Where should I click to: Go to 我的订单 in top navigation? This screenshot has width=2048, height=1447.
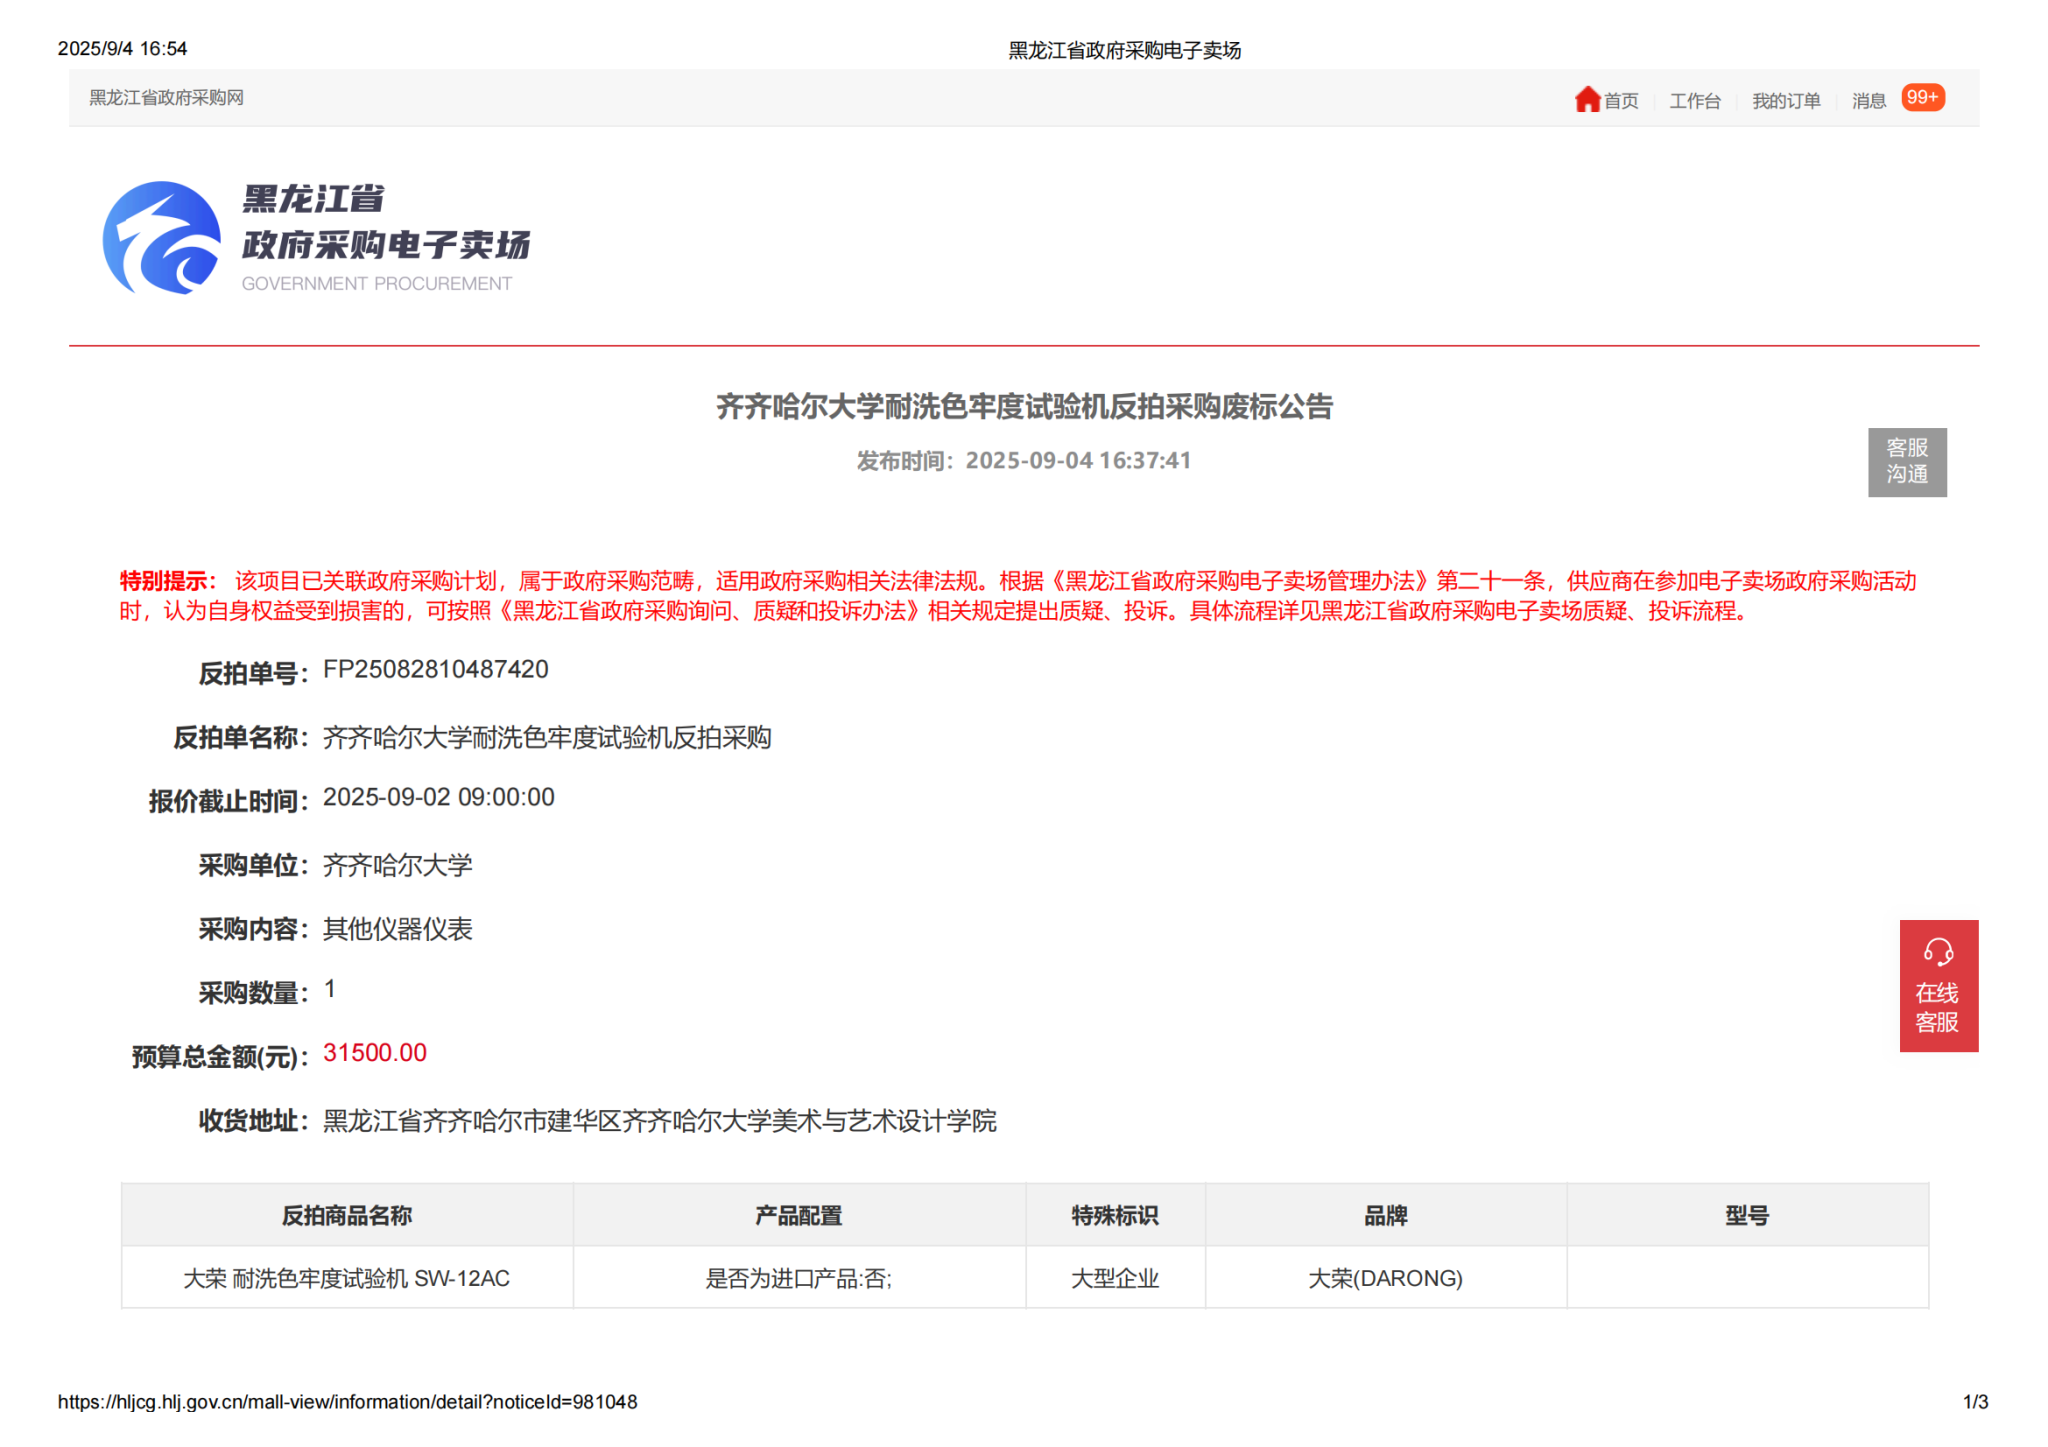[1785, 101]
